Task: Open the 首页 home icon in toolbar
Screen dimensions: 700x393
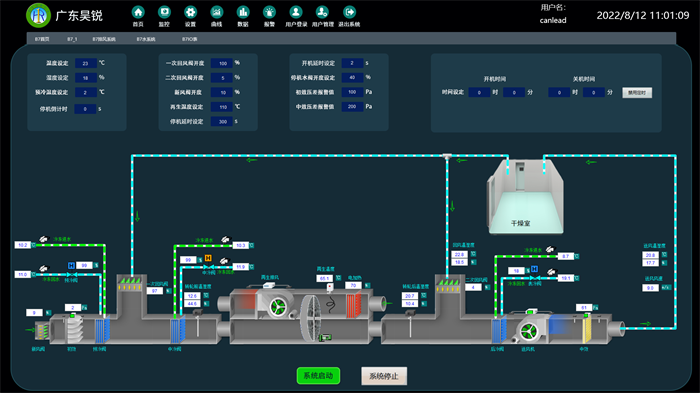Action: [138, 12]
